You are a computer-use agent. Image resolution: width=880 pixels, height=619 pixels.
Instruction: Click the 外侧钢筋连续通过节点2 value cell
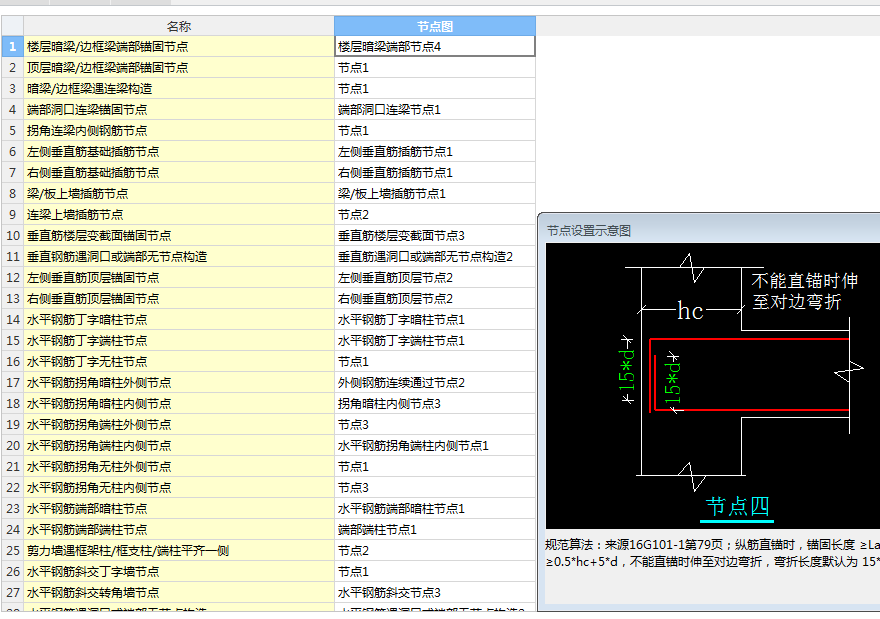coord(435,383)
